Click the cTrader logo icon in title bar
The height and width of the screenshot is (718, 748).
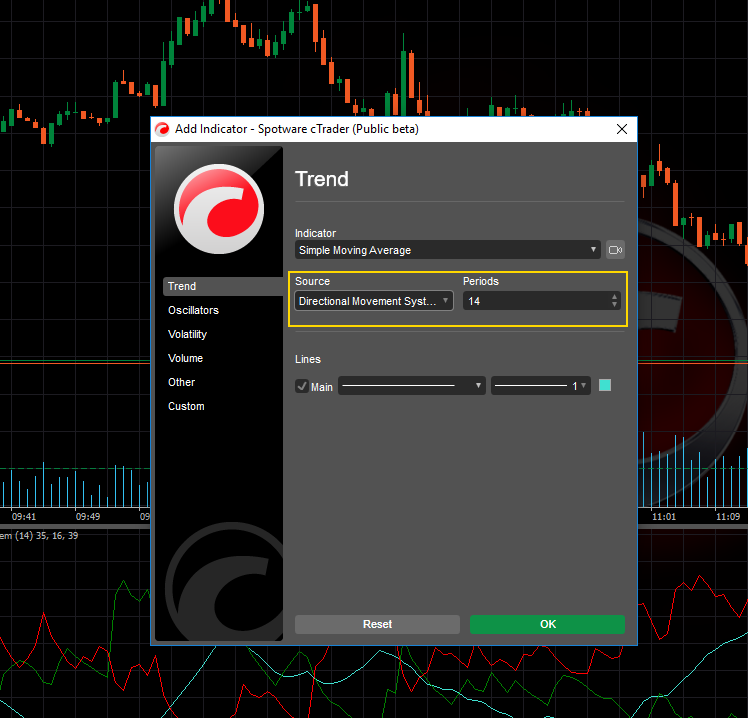(162, 129)
